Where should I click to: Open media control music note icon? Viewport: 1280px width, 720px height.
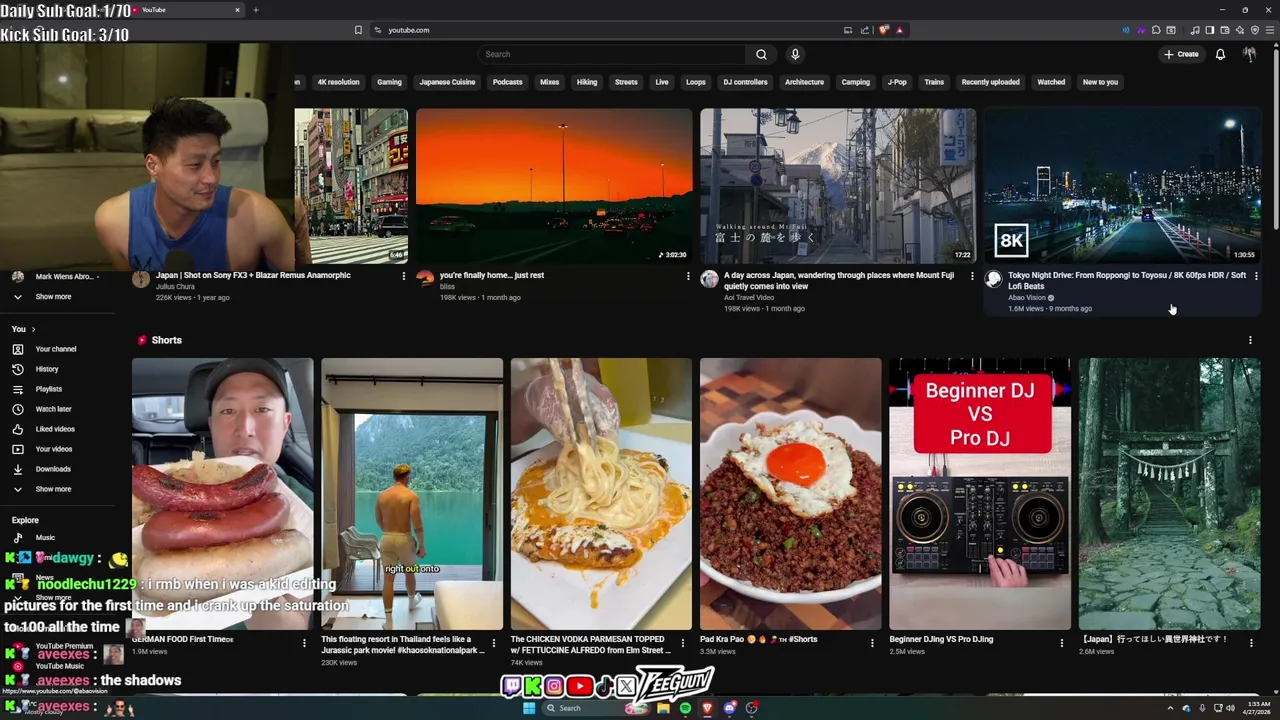pyautogui.click(x=1194, y=30)
